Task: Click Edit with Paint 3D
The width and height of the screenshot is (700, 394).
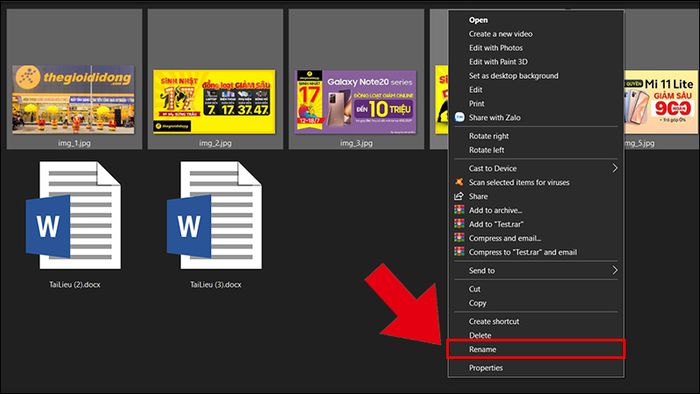Action: point(536,62)
